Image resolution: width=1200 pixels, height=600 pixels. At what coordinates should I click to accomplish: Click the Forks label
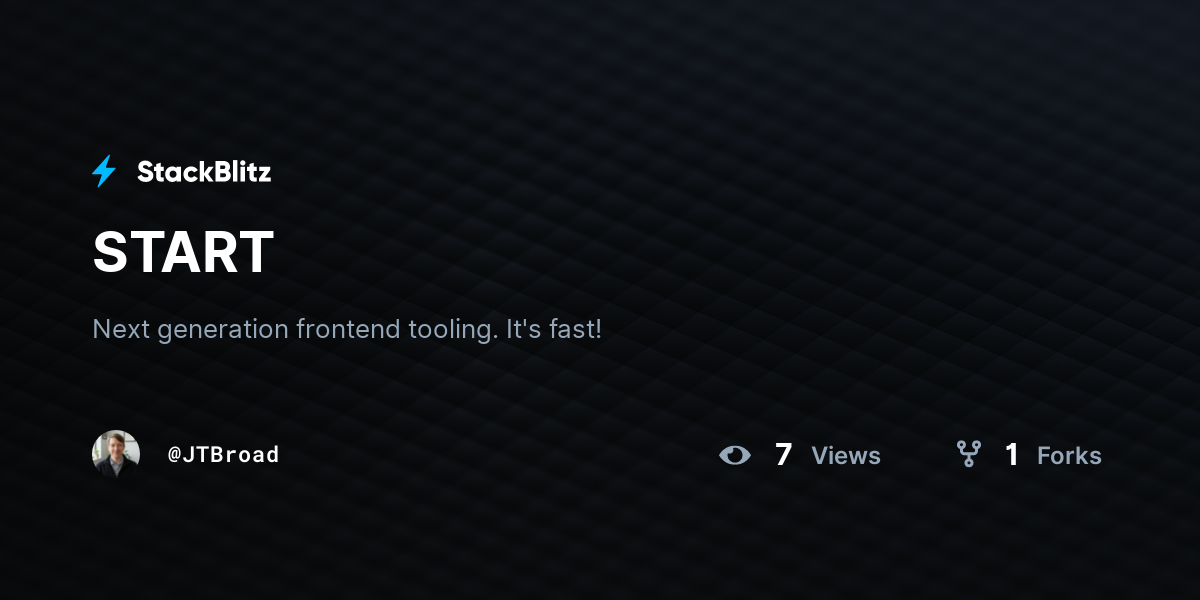(1069, 456)
